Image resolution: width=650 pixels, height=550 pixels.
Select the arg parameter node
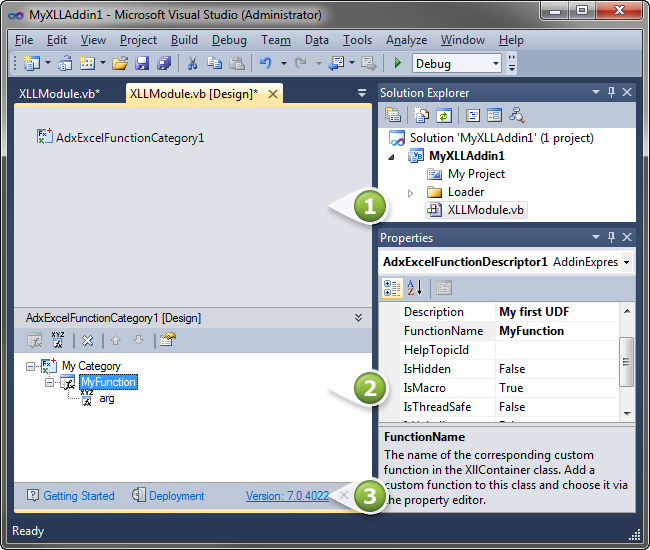point(107,399)
